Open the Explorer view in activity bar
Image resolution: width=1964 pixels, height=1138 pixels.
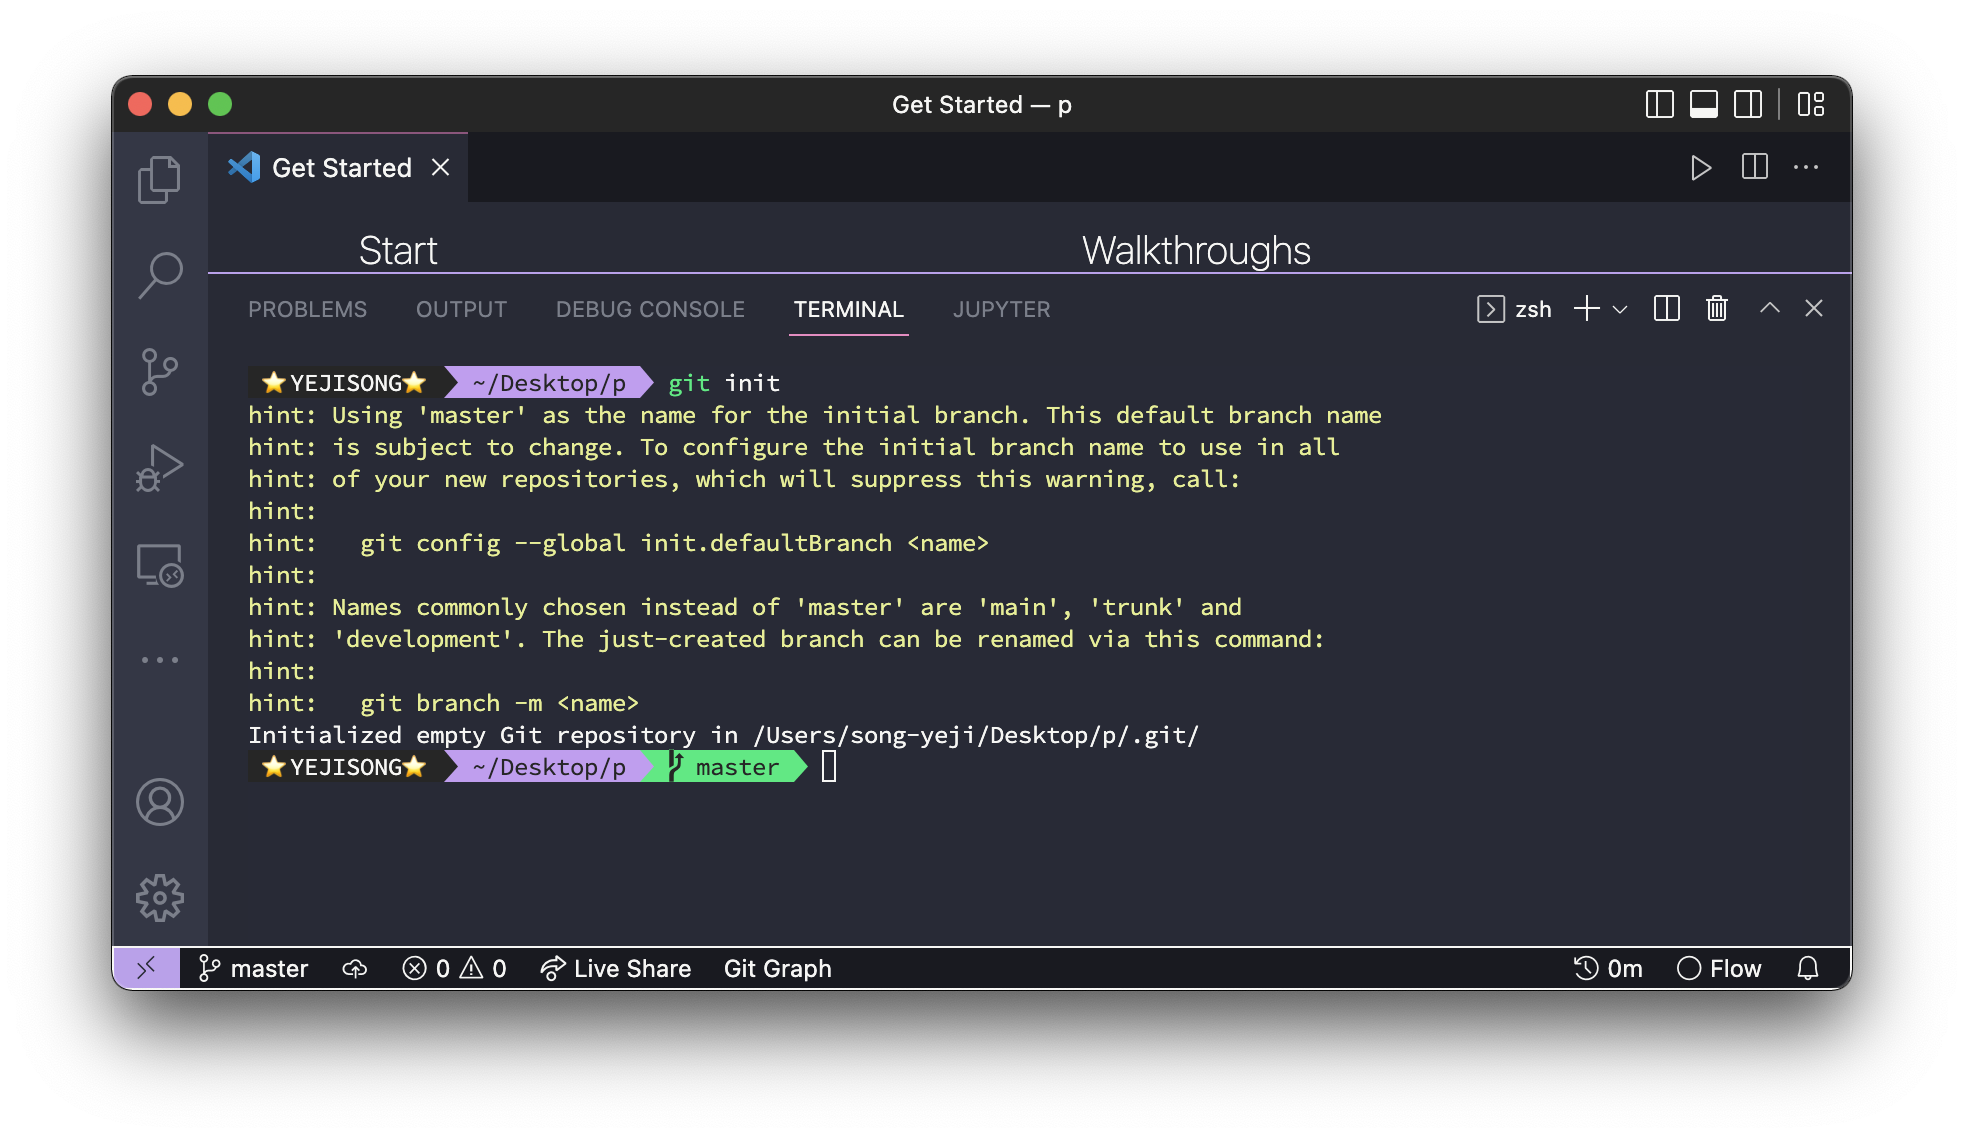(159, 179)
